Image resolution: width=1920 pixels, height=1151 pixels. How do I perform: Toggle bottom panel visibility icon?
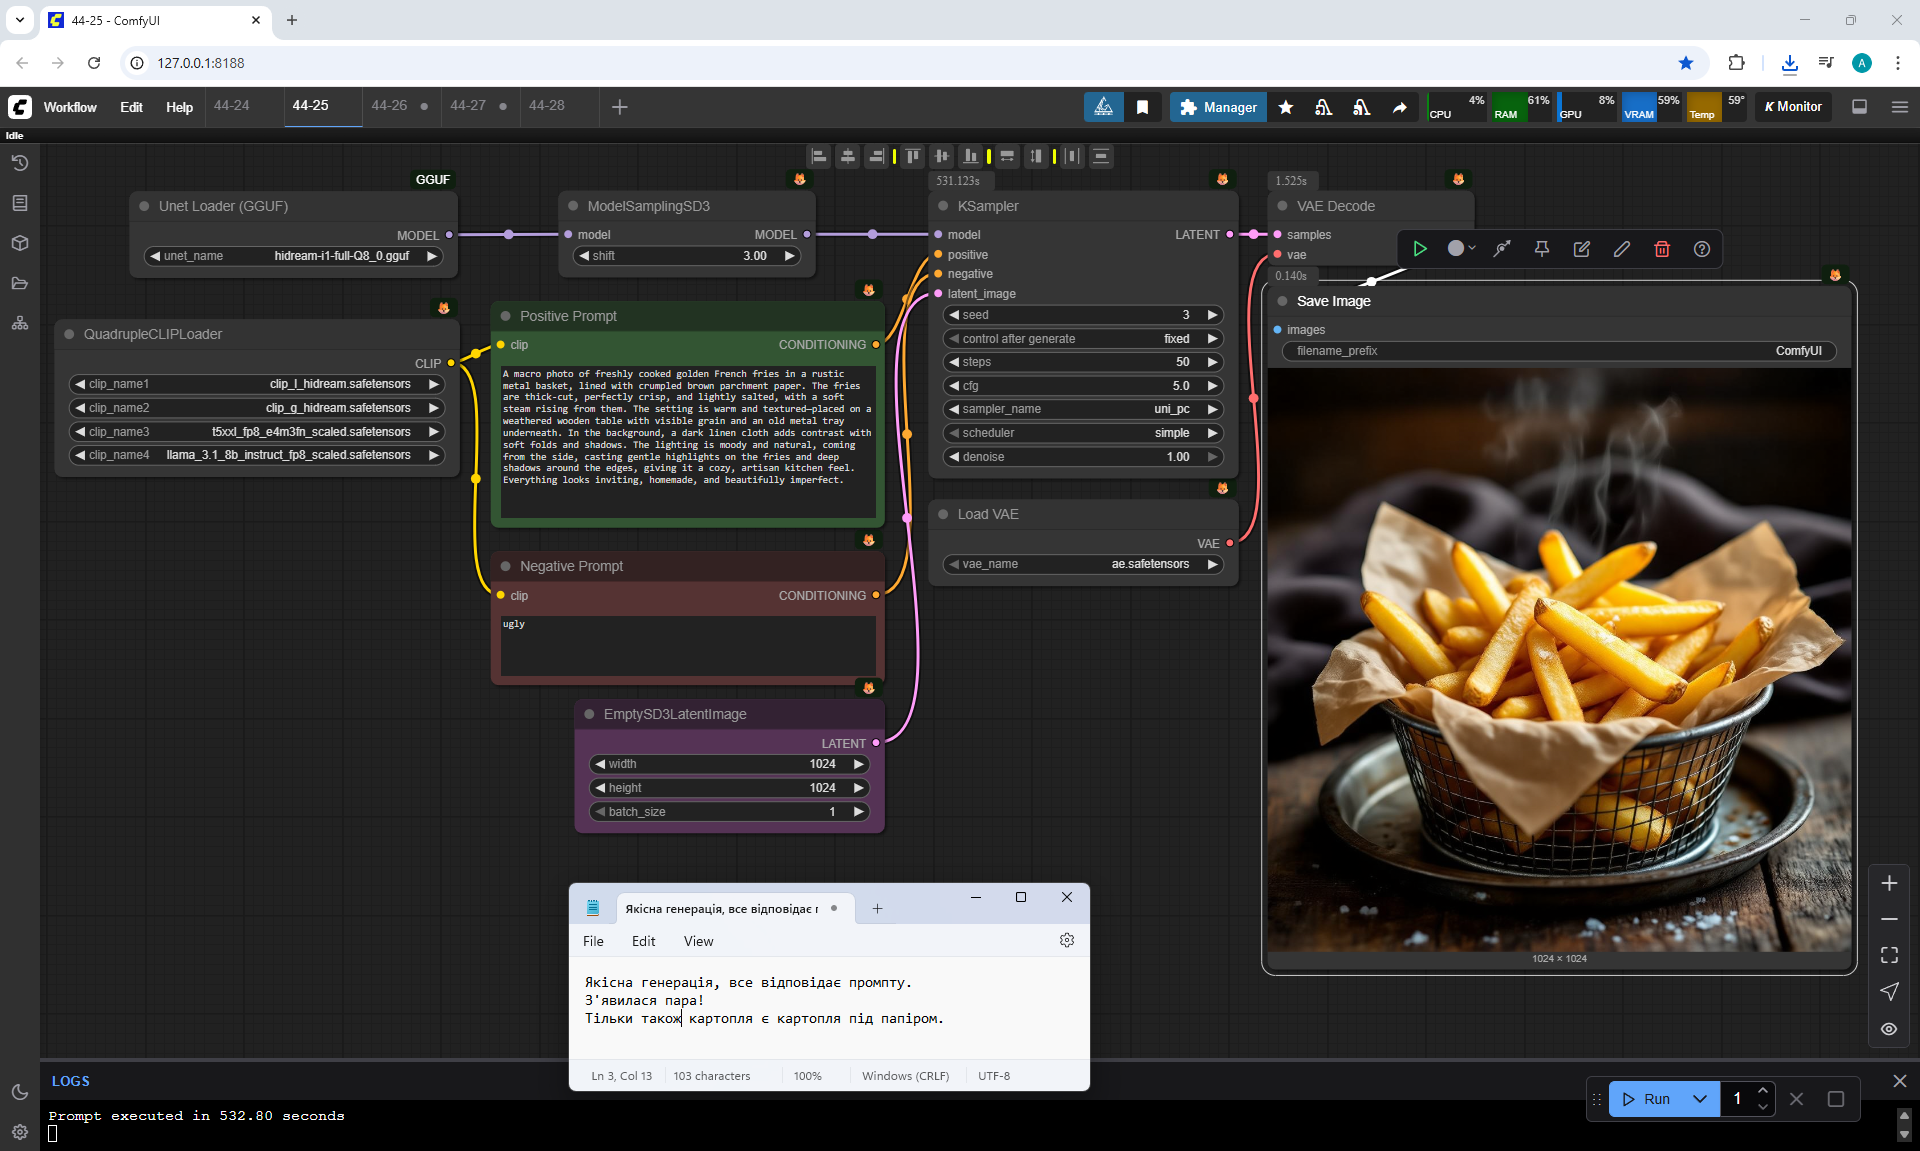1859,107
